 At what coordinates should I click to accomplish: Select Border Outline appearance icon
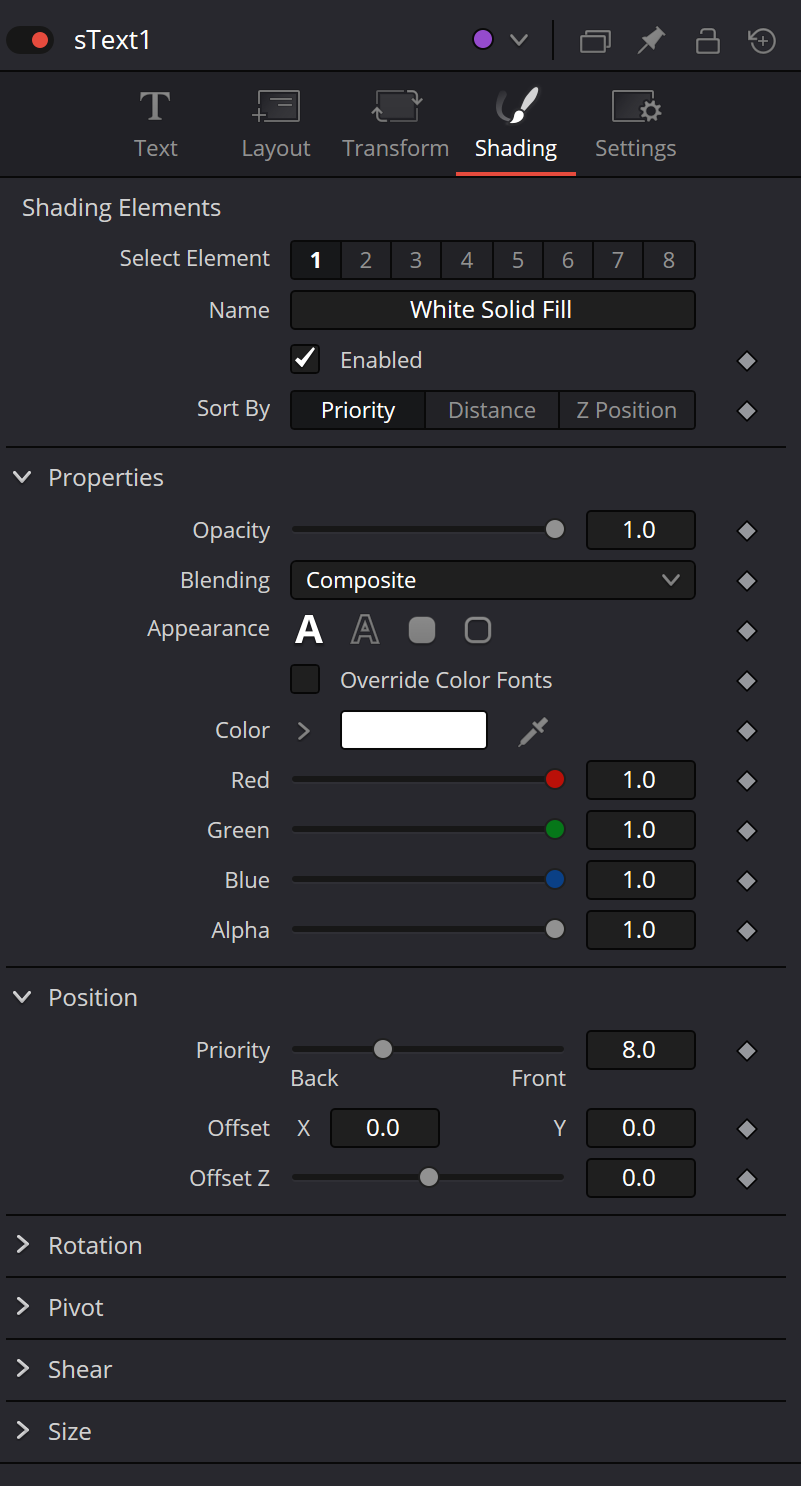tap(478, 630)
